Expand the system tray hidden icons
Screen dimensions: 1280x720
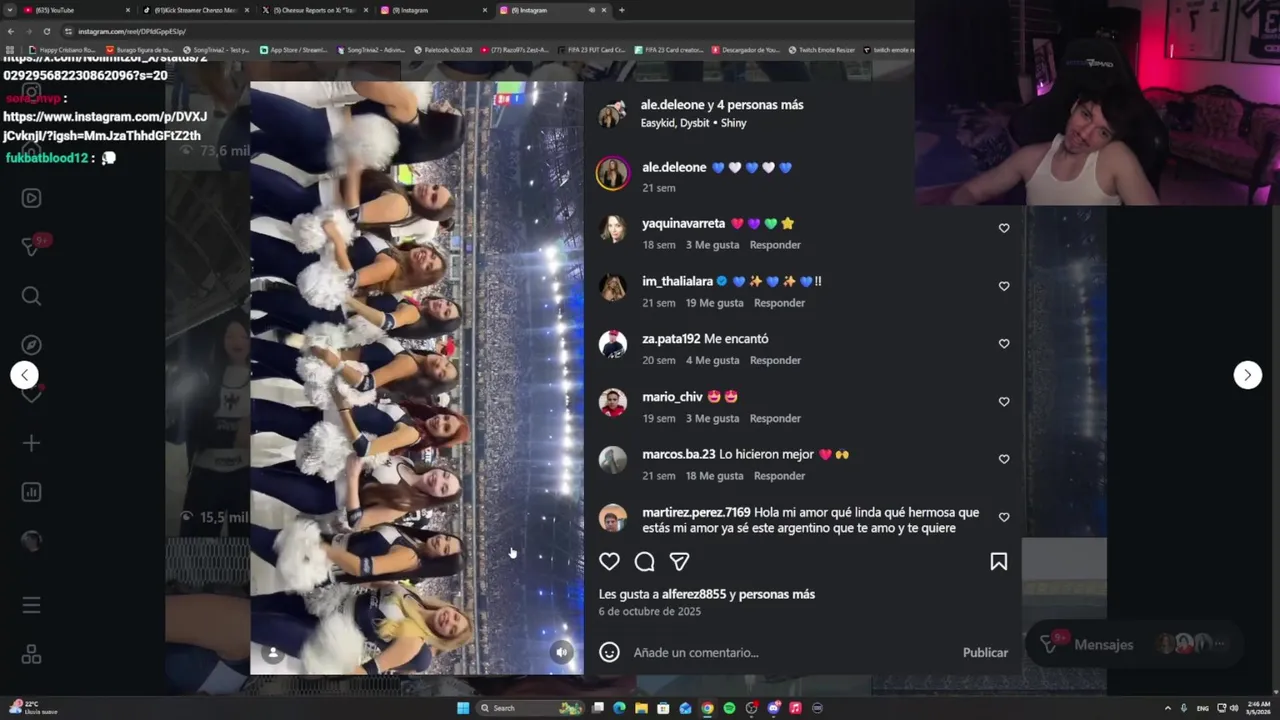click(1167, 708)
